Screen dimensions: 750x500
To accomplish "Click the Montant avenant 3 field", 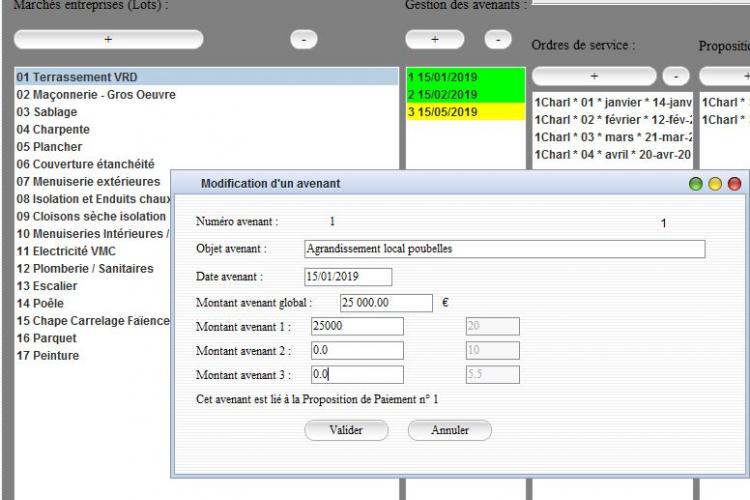I will pos(357,375).
